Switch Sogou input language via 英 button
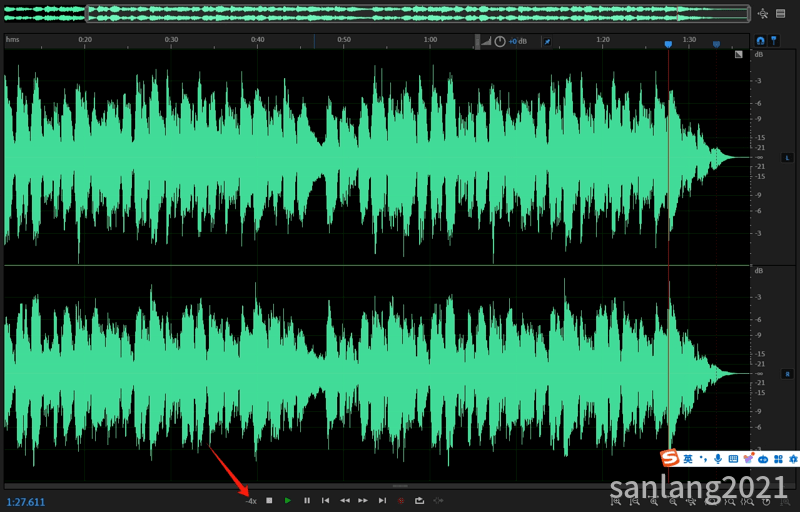 [x=689, y=458]
